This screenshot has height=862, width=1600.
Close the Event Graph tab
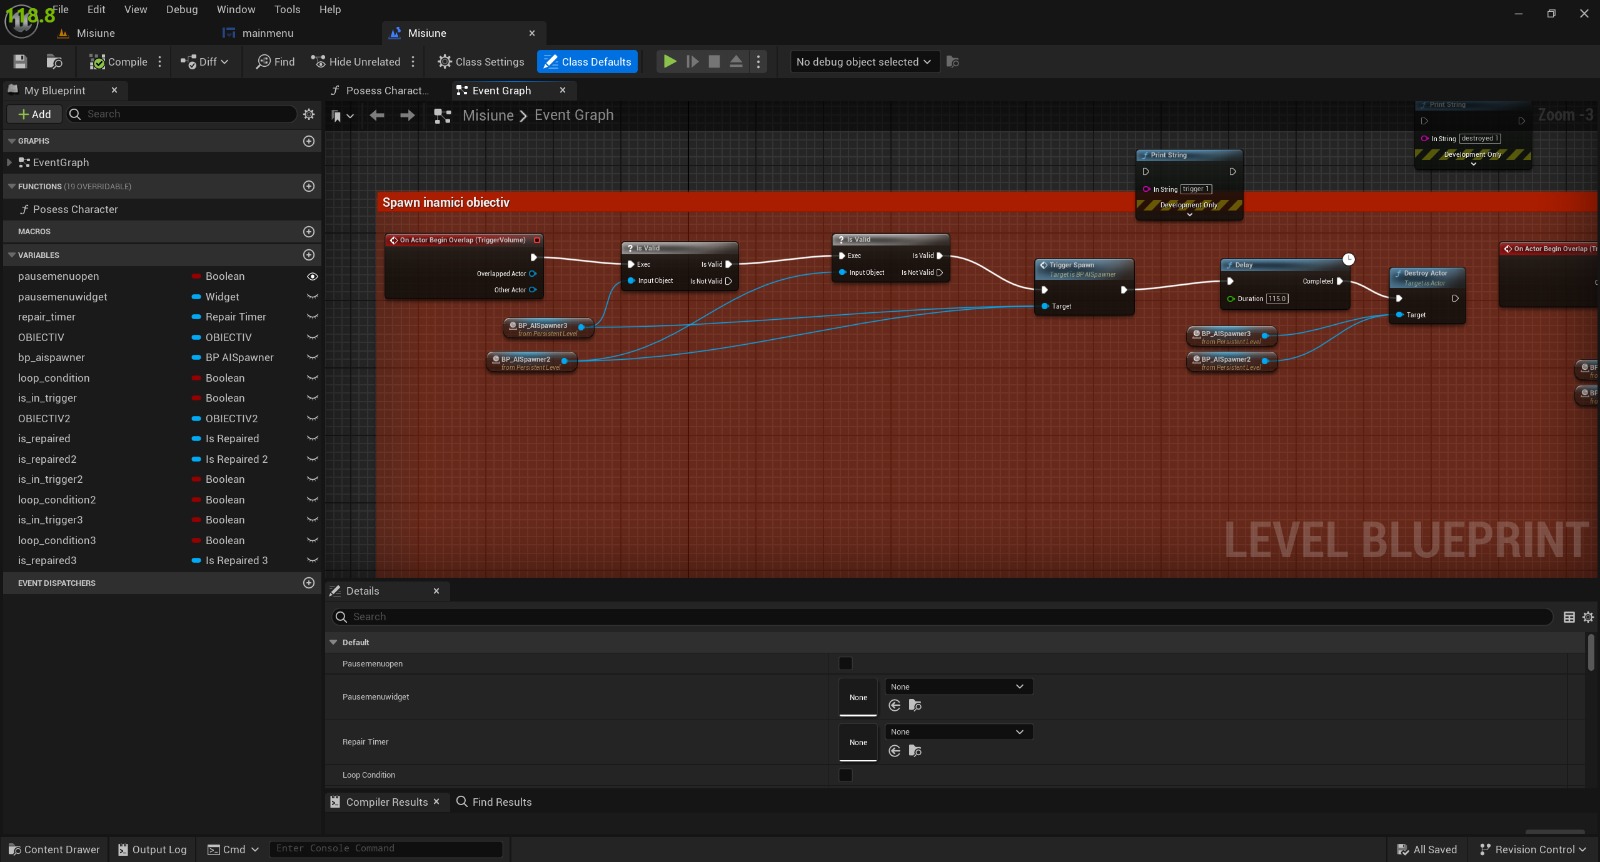562,90
